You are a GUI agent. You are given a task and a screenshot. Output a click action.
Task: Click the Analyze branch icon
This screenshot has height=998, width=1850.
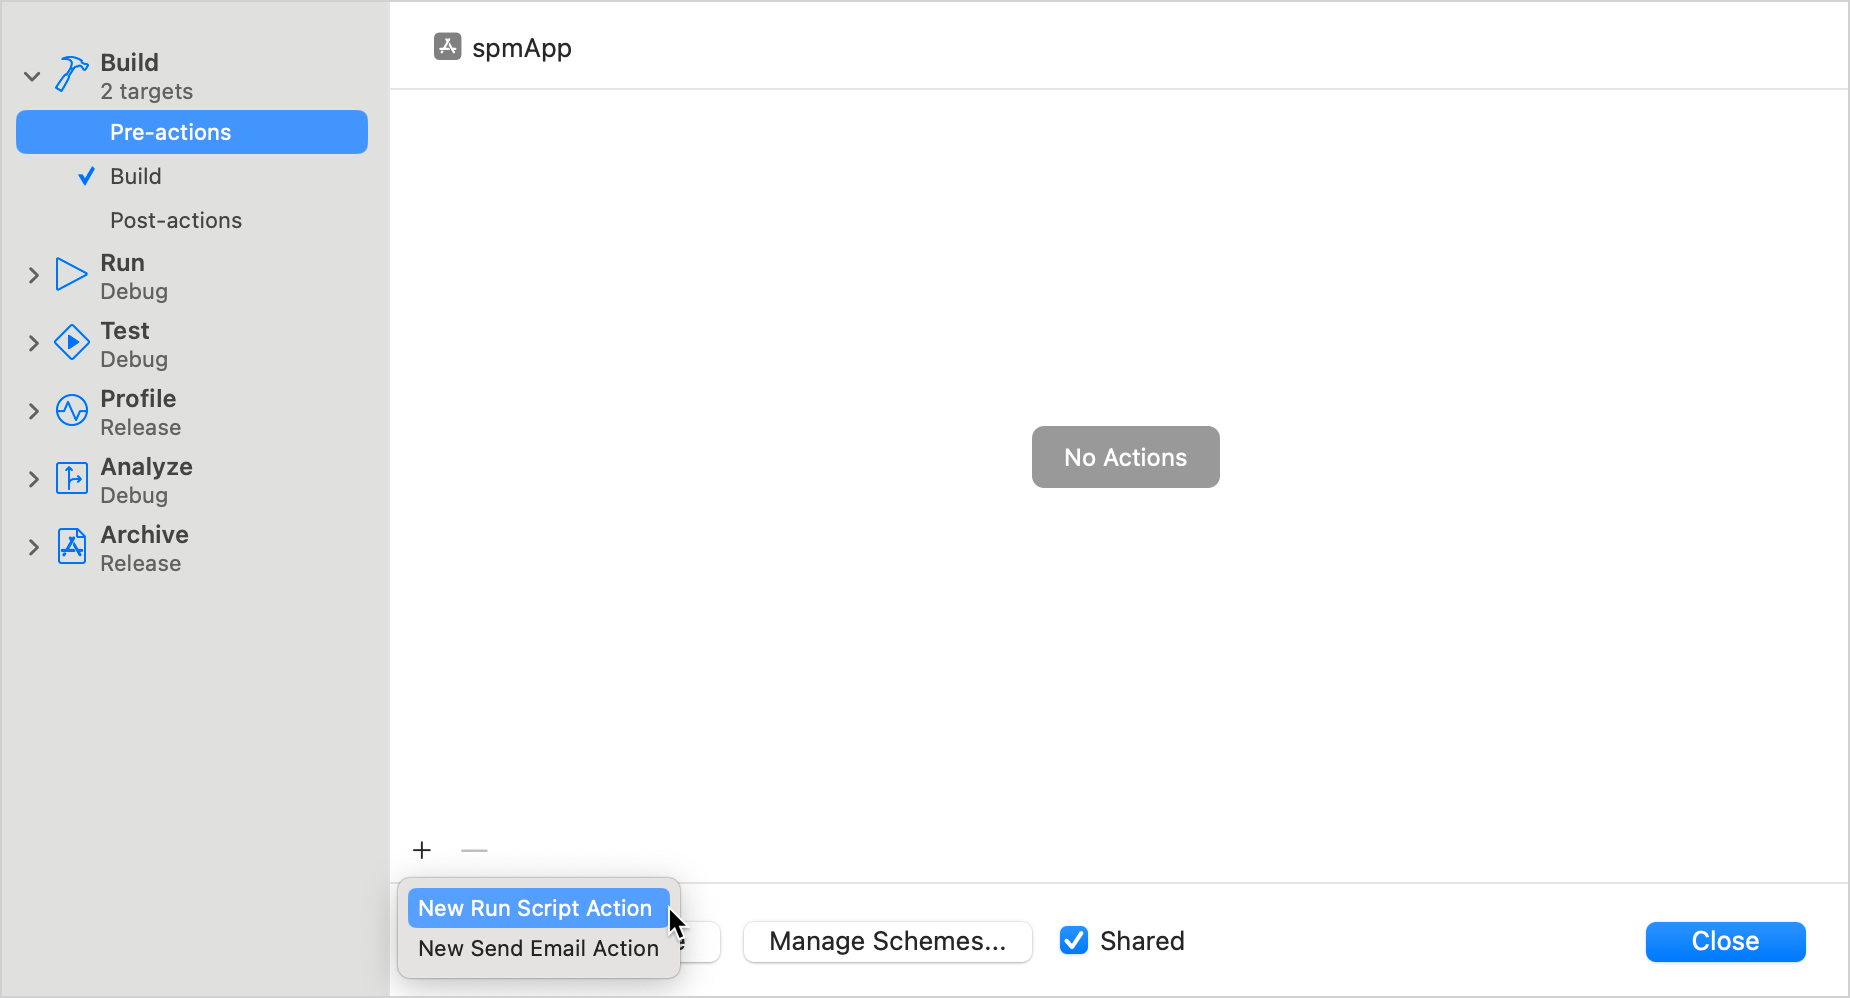[71, 478]
